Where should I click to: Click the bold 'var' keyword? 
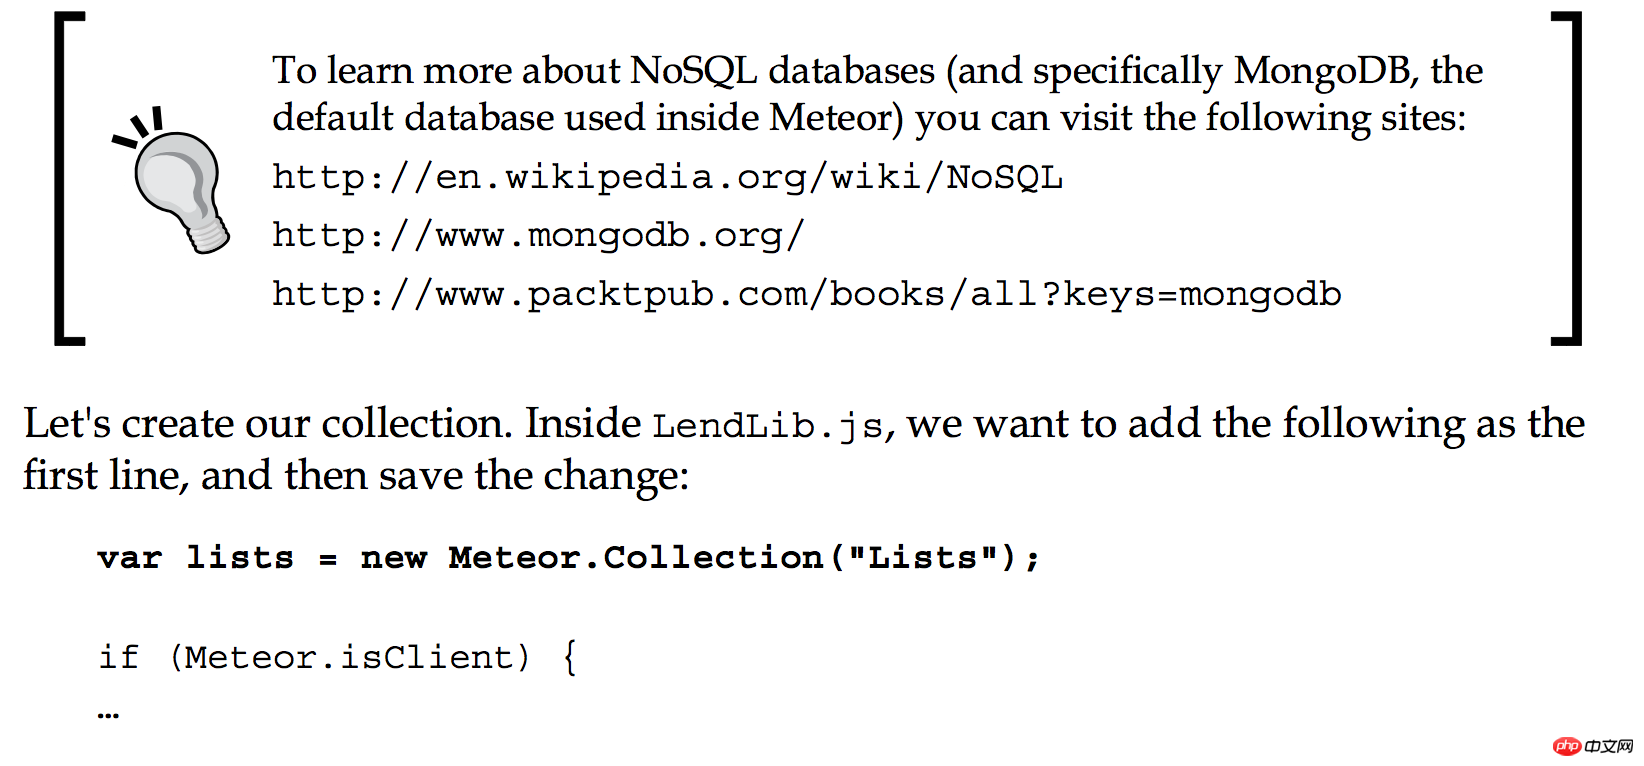pos(130,558)
